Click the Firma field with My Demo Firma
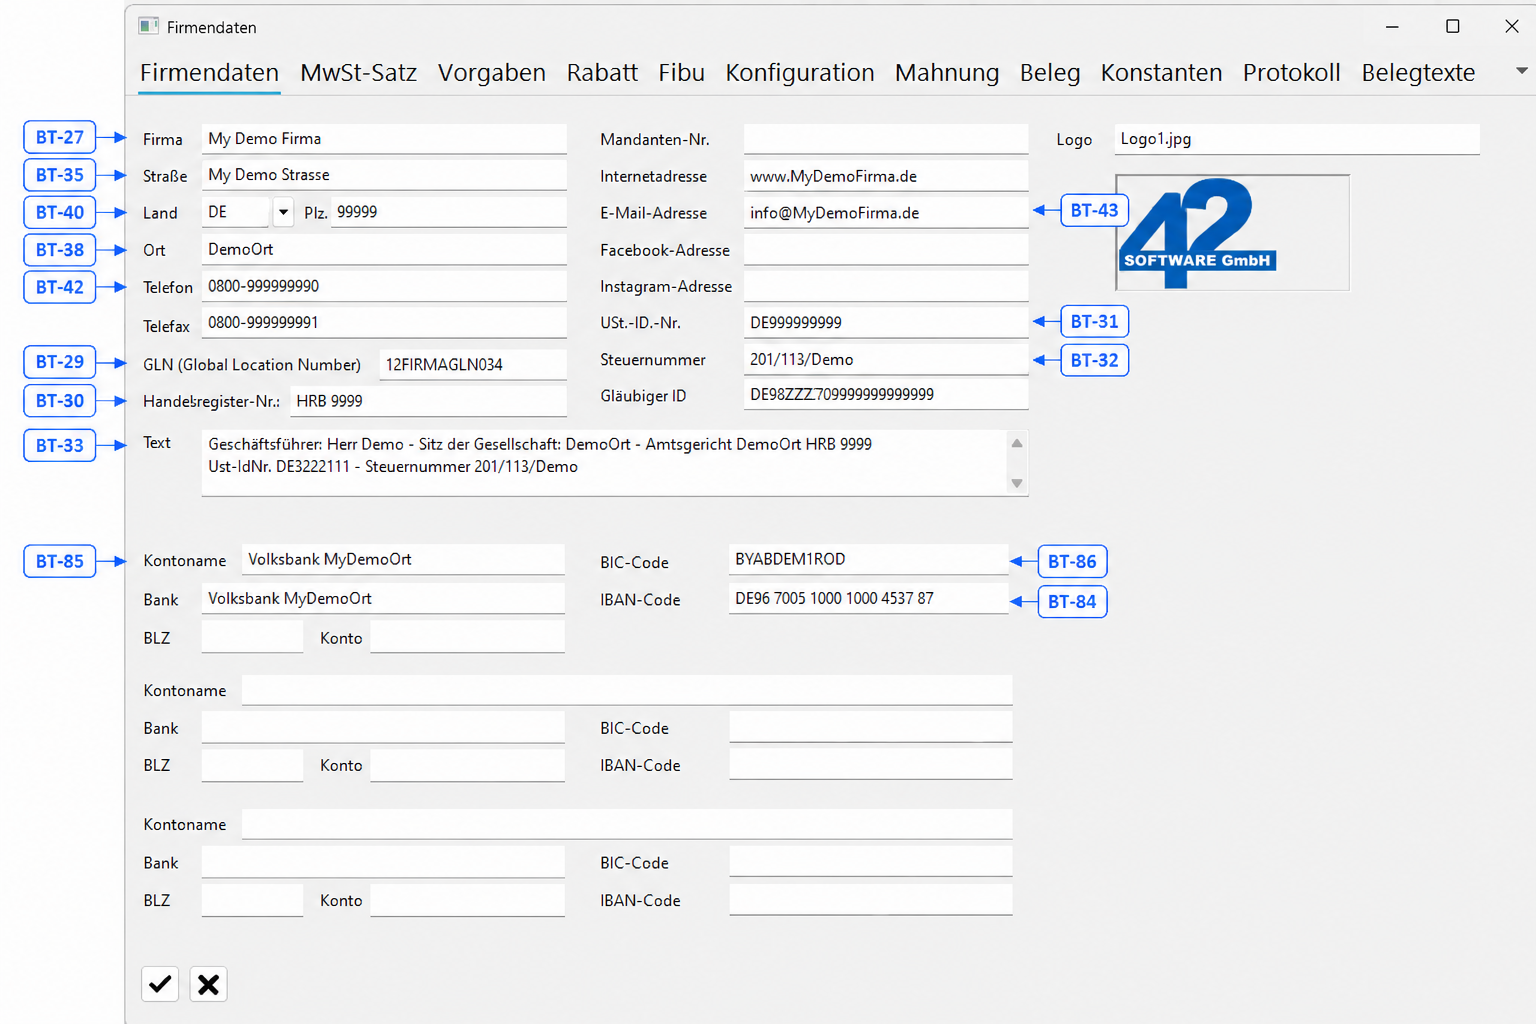Viewport: 1536px width, 1024px height. [384, 139]
